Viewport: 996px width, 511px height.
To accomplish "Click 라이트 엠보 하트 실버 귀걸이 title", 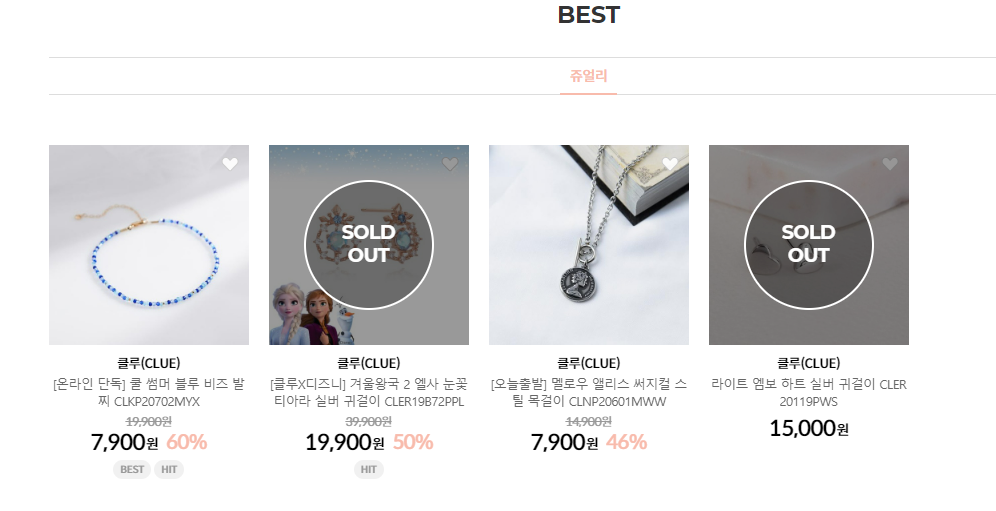I will (809, 393).
